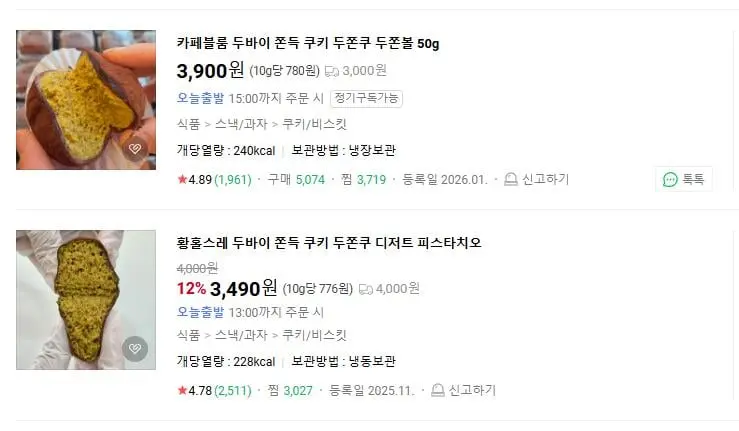Image resolution: width=739 pixels, height=431 pixels.
Task: Open 황홀스레 두바이 쫀득 쿠키 product title
Action: [329, 243]
